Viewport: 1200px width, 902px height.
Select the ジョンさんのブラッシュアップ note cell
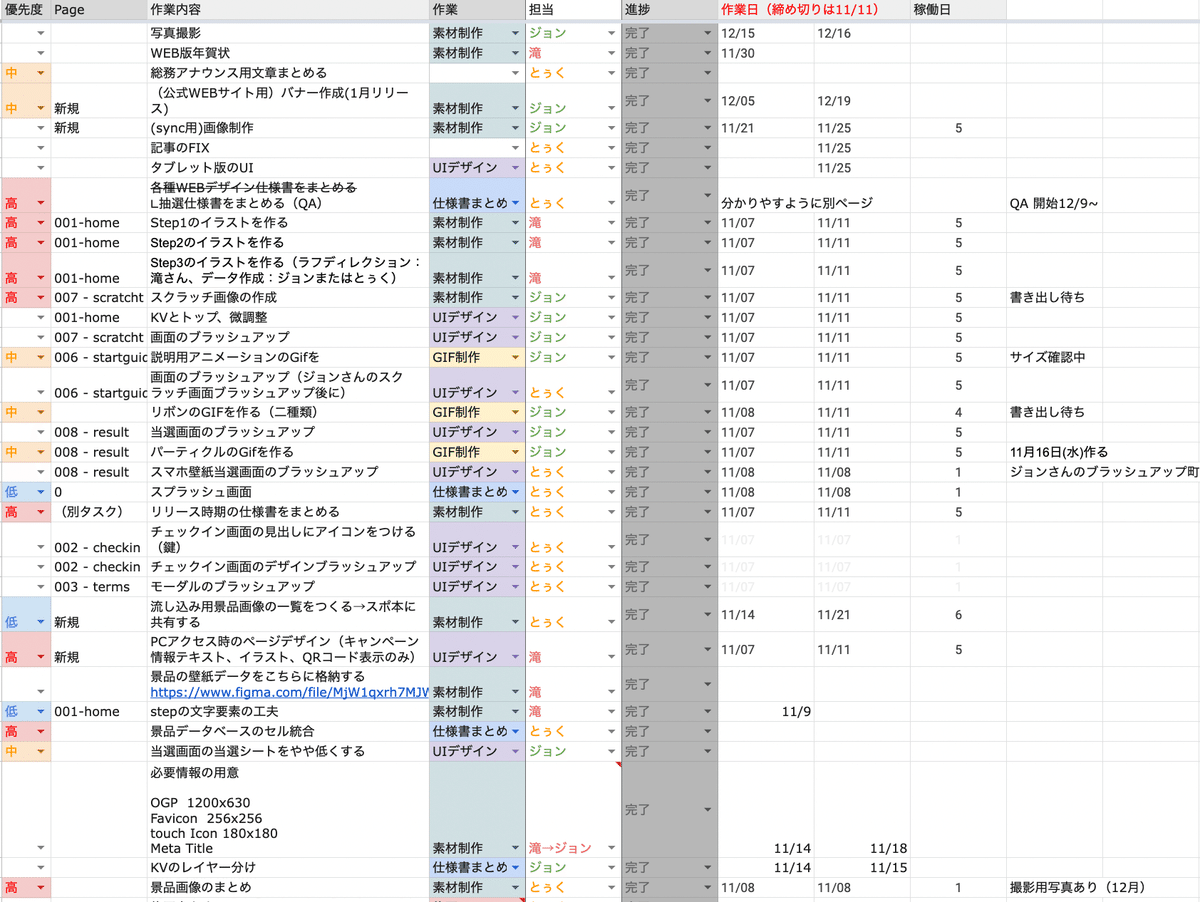point(1103,472)
